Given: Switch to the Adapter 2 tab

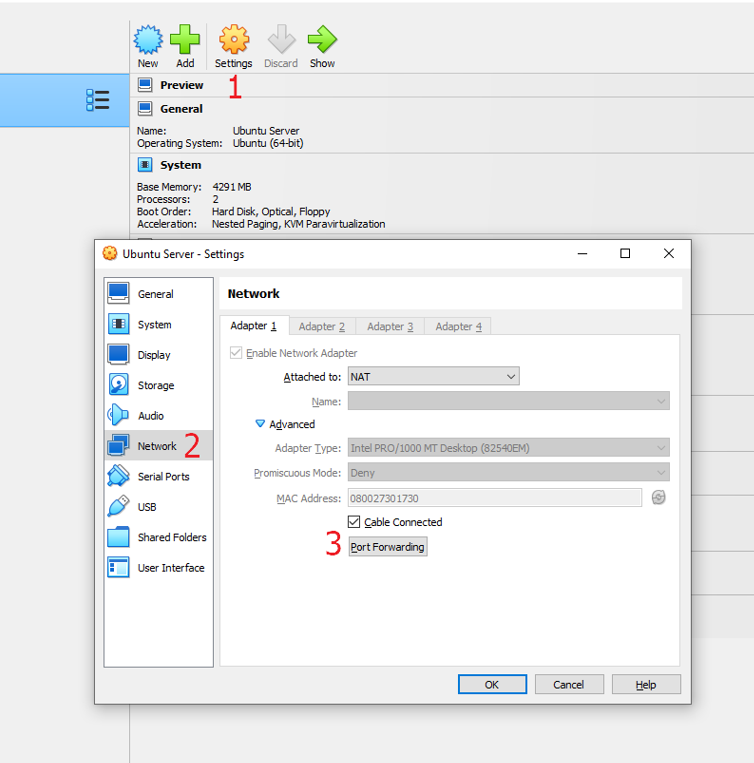Looking at the screenshot, I should [x=322, y=326].
